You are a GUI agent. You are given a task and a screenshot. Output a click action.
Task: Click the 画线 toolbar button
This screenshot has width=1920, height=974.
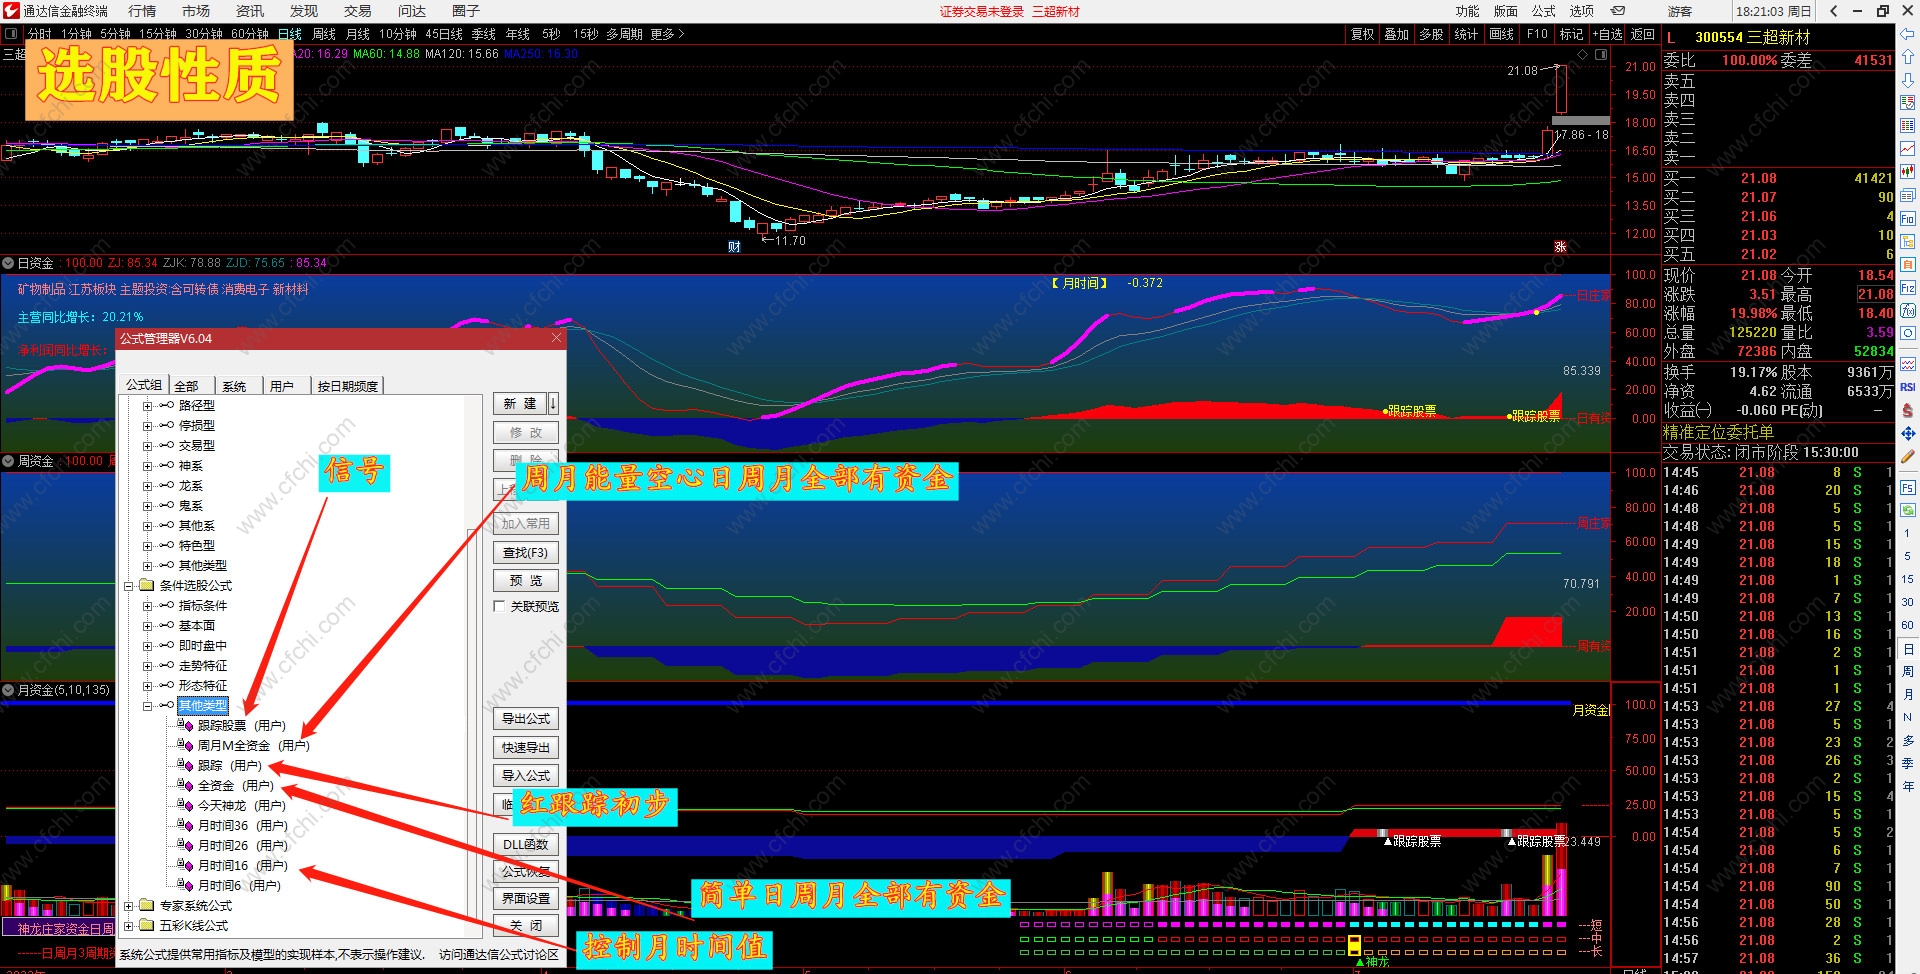(1502, 34)
